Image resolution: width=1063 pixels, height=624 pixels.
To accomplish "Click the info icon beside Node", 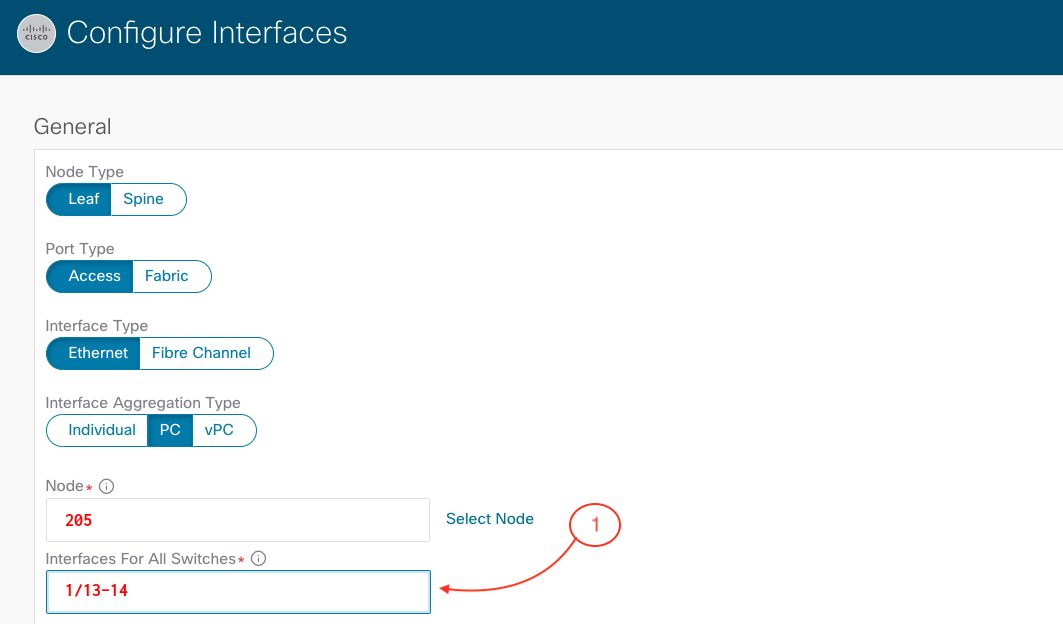I will pos(107,487).
